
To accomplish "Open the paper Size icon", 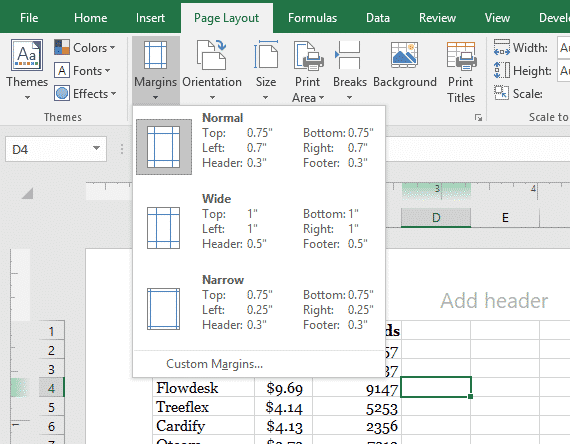I will pos(266,55).
